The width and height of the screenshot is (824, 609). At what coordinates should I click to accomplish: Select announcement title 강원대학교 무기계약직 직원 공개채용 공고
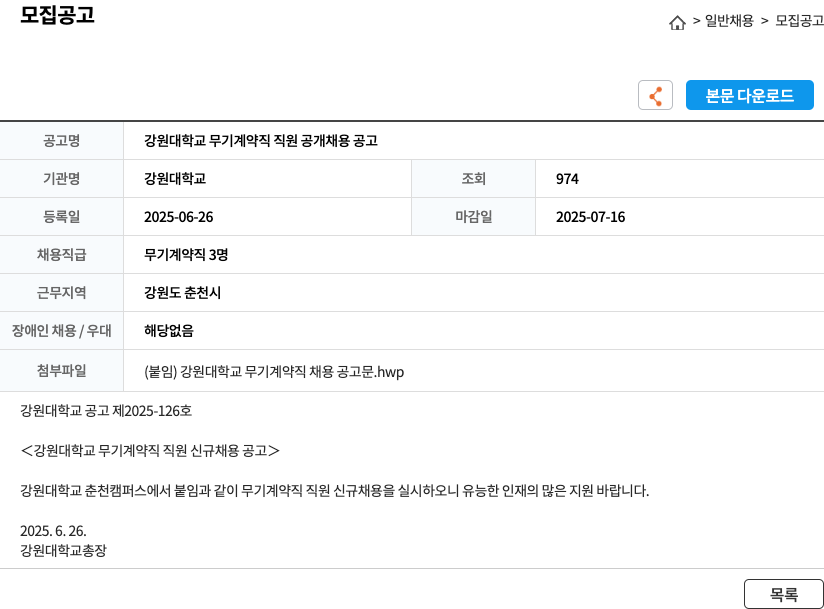point(261,141)
